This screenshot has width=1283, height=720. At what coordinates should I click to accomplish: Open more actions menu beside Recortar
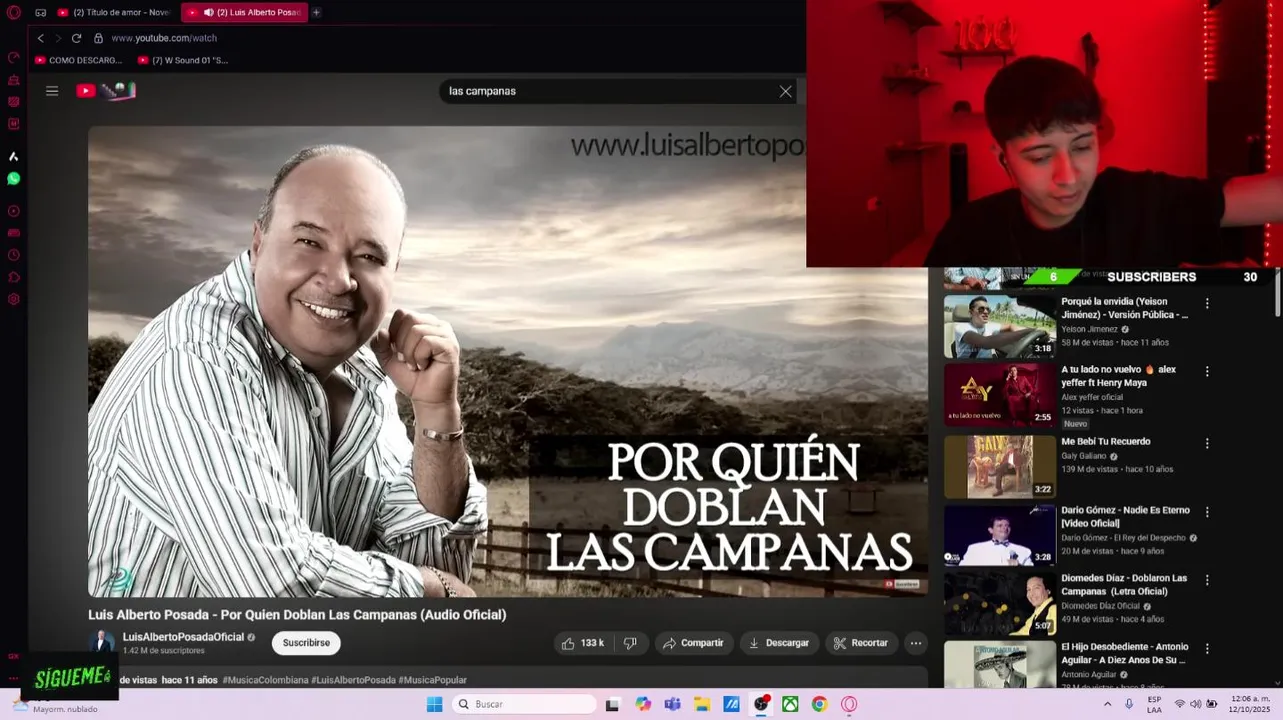(916, 643)
